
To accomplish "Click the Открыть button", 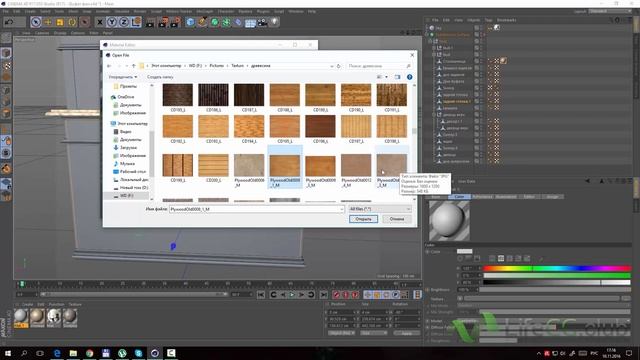I will tap(363, 219).
